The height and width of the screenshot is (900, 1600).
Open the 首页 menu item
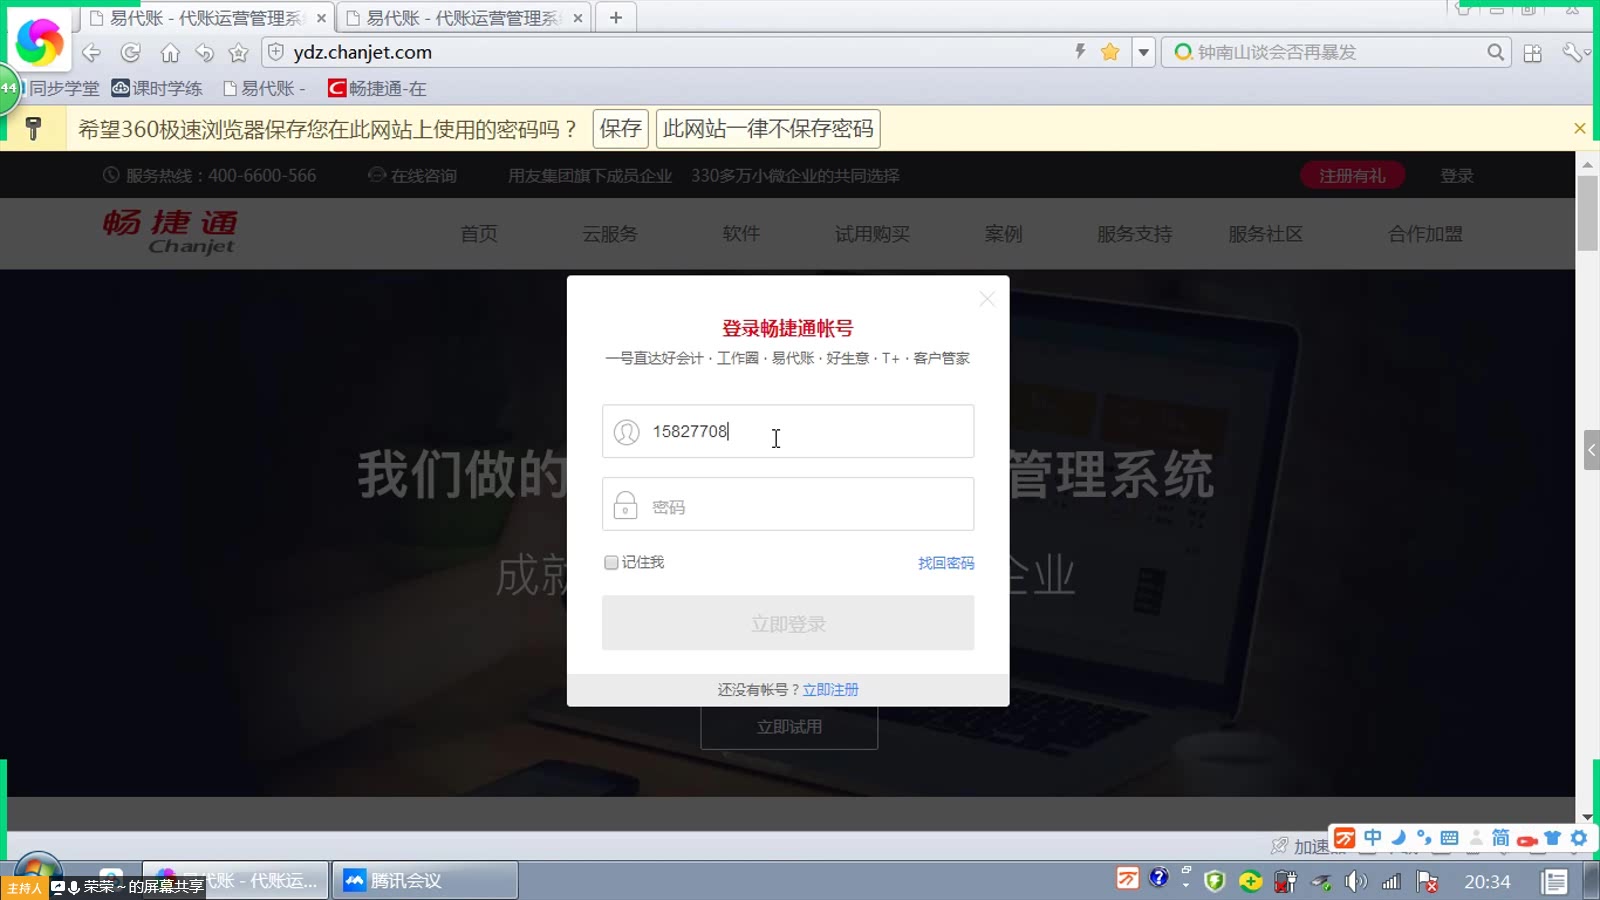(x=479, y=234)
